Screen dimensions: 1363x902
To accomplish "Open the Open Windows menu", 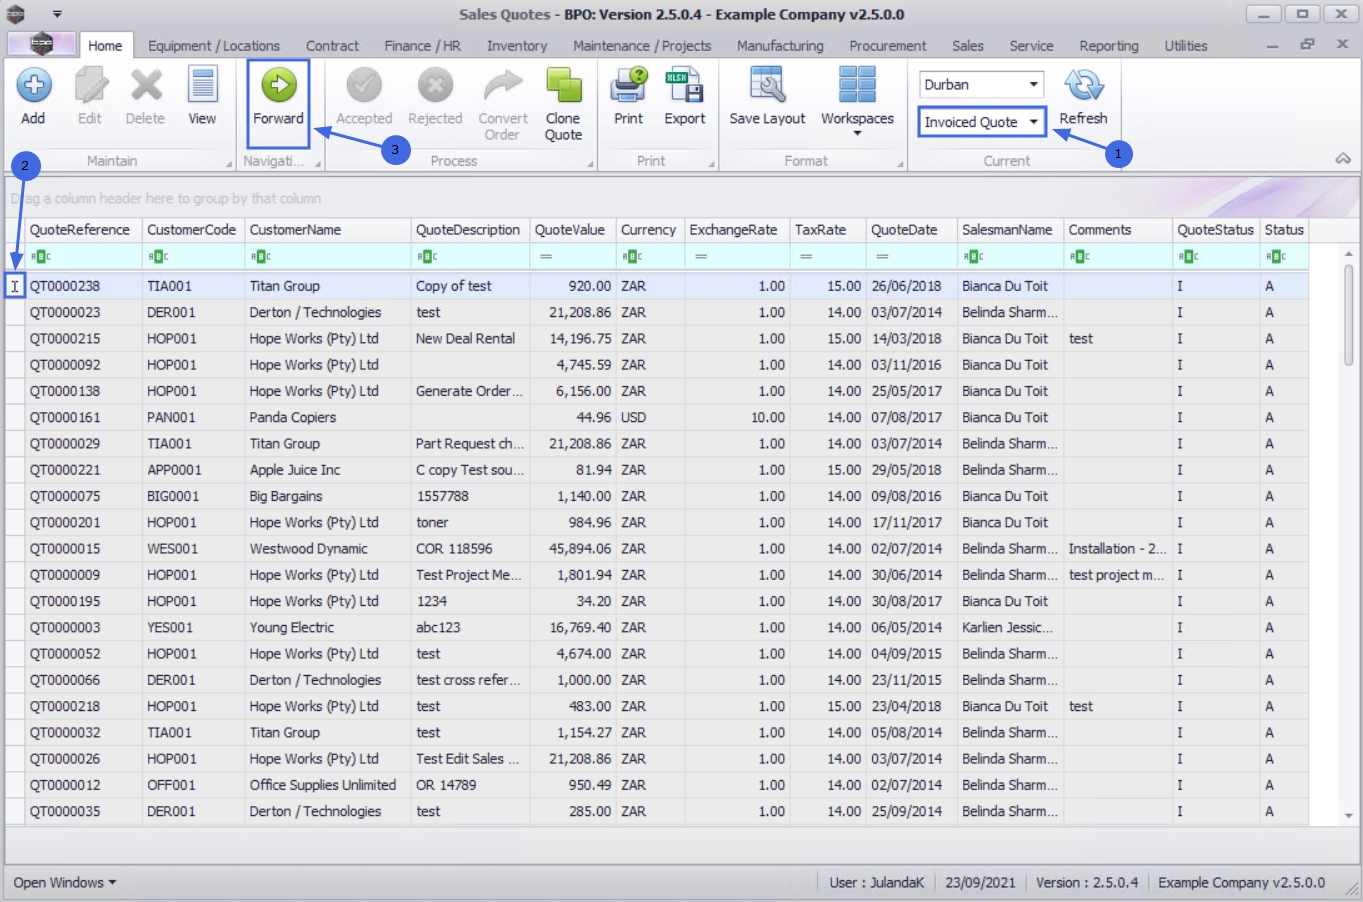I will pyautogui.click(x=64, y=882).
